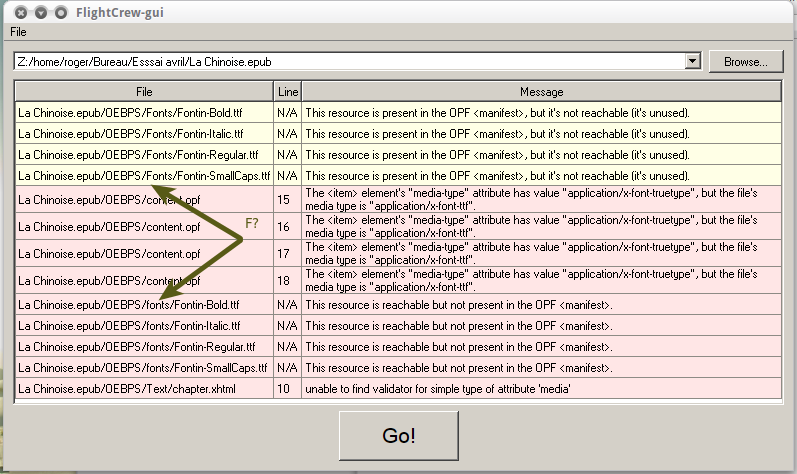Click the Browse... button
The image size is (797, 474).
746,62
